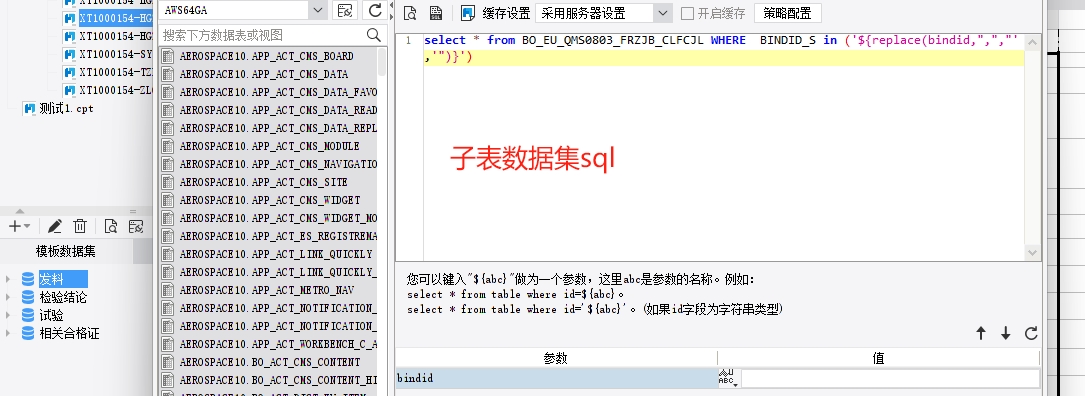Click the SQL editor scroll-down arrow
Screen dimensions: 1085x396
tap(1032, 253)
